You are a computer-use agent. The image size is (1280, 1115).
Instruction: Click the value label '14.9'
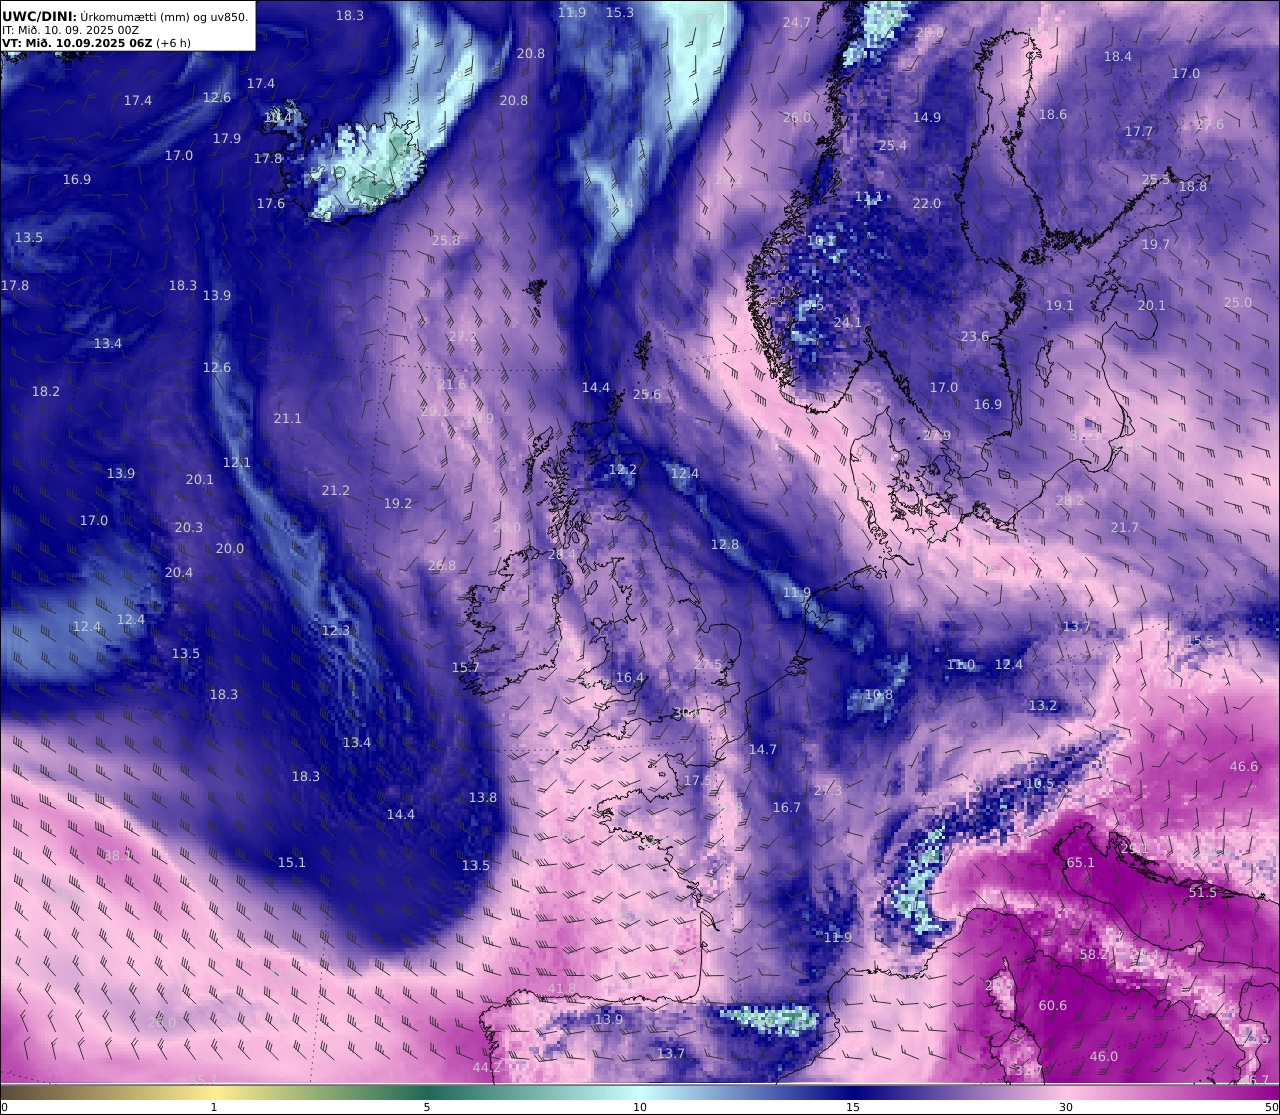(x=927, y=117)
